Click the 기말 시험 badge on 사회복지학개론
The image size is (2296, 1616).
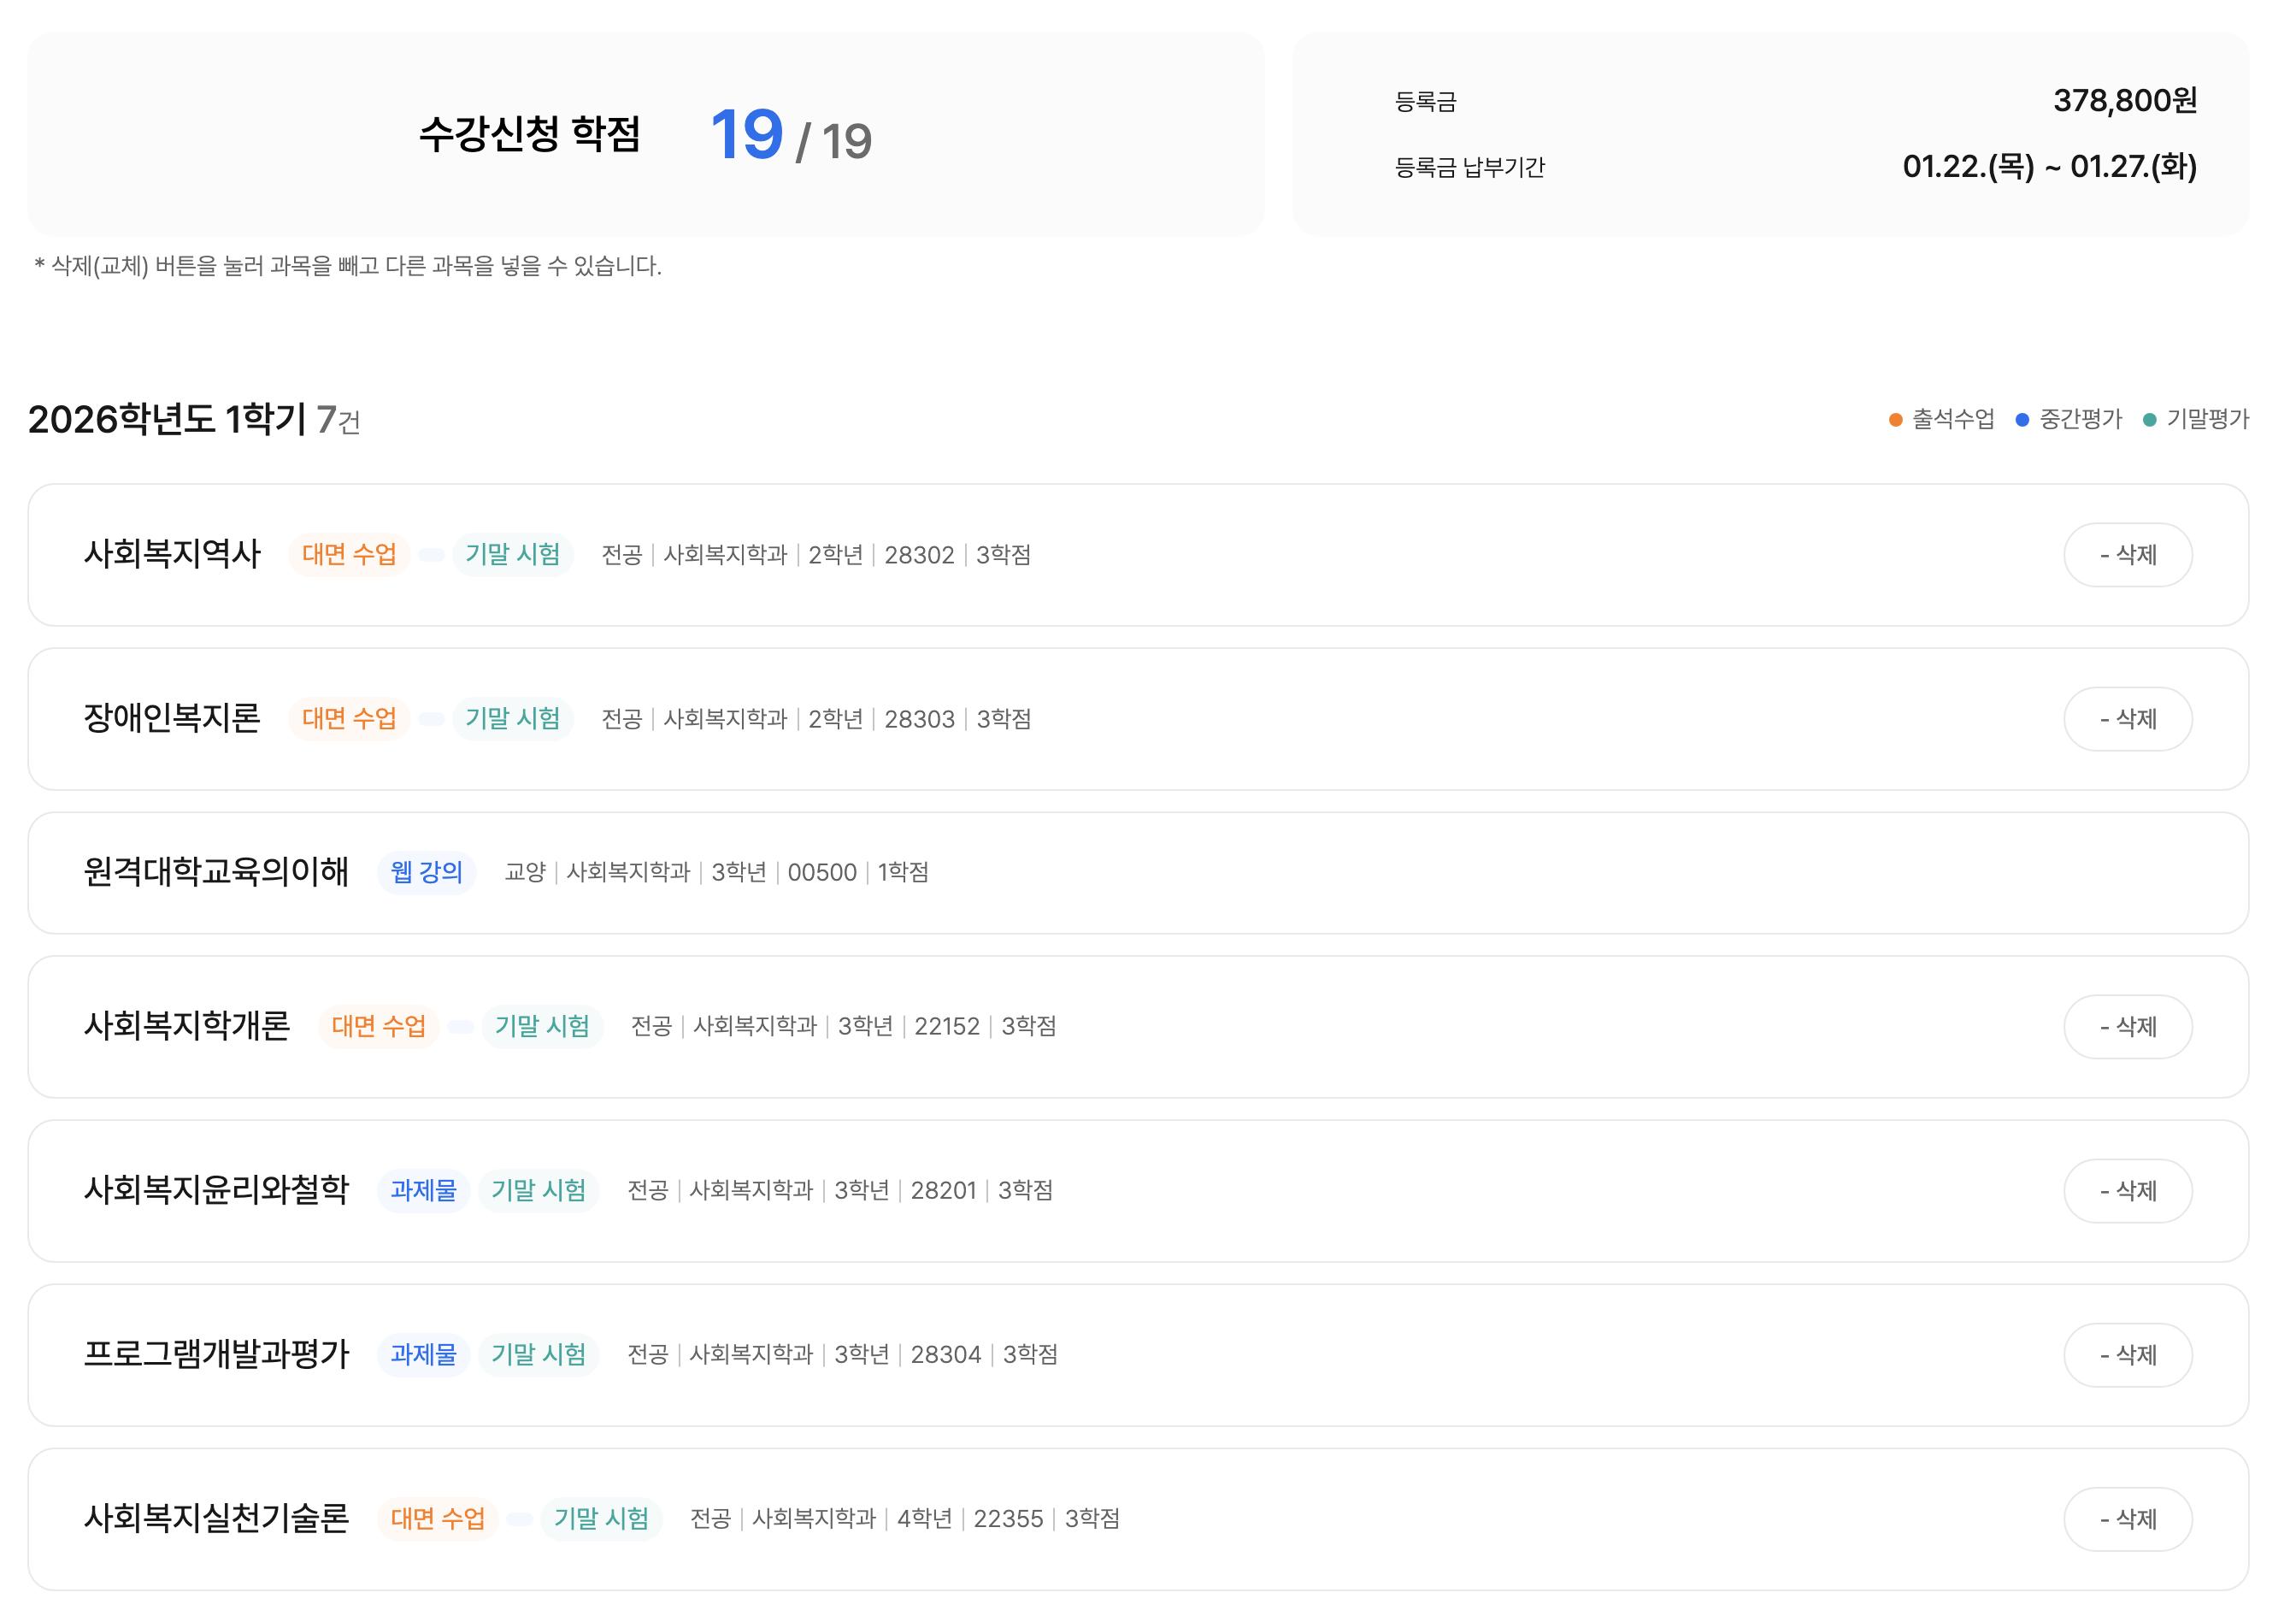pyautogui.click(x=542, y=1026)
